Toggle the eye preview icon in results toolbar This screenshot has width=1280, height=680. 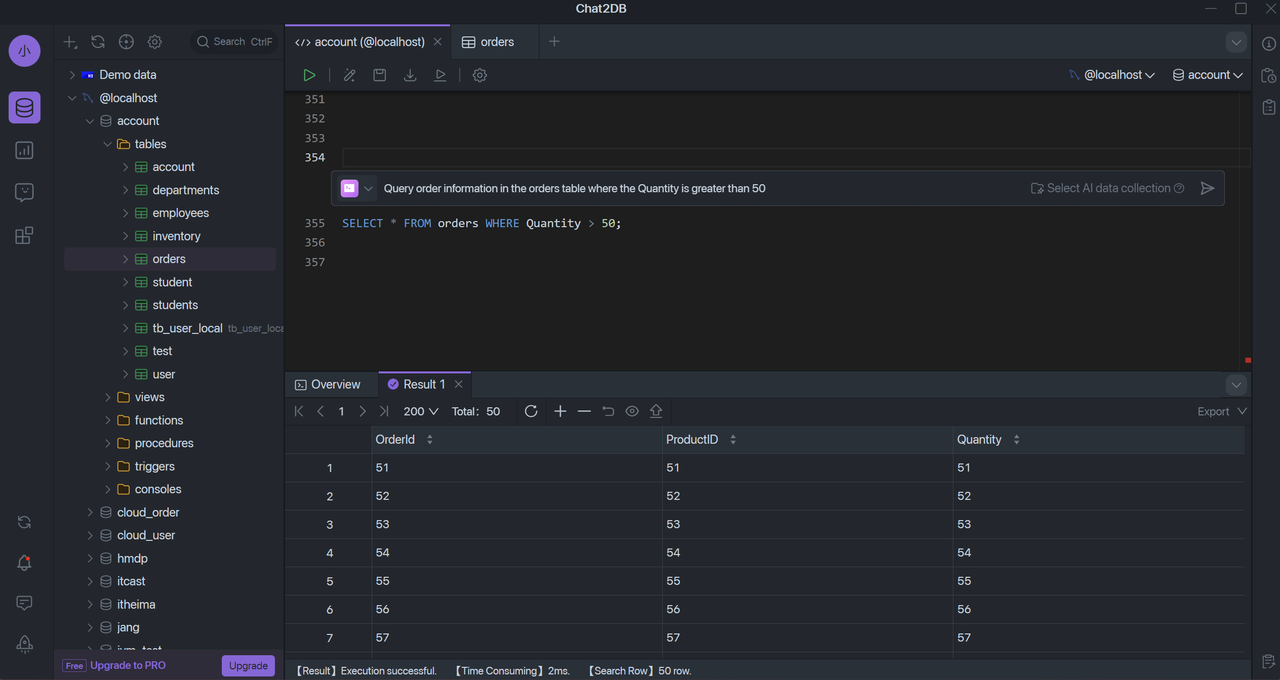(x=632, y=411)
